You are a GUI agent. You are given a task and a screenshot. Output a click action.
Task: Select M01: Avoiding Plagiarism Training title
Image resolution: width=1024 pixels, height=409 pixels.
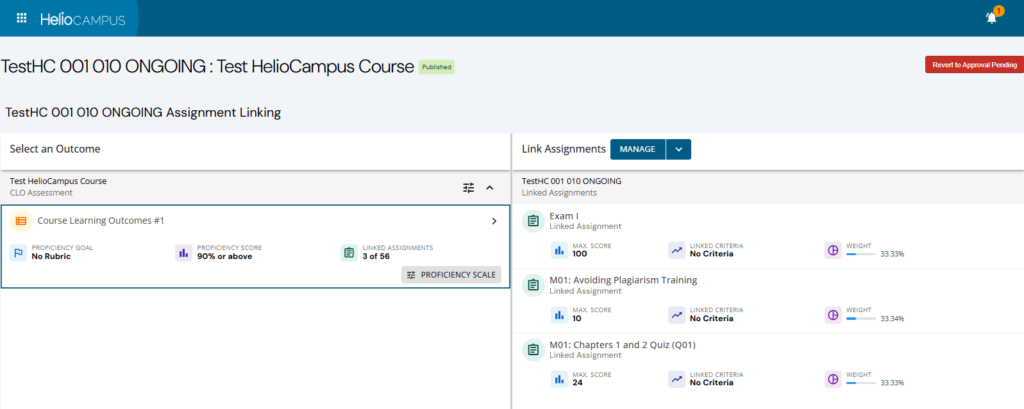pos(624,280)
